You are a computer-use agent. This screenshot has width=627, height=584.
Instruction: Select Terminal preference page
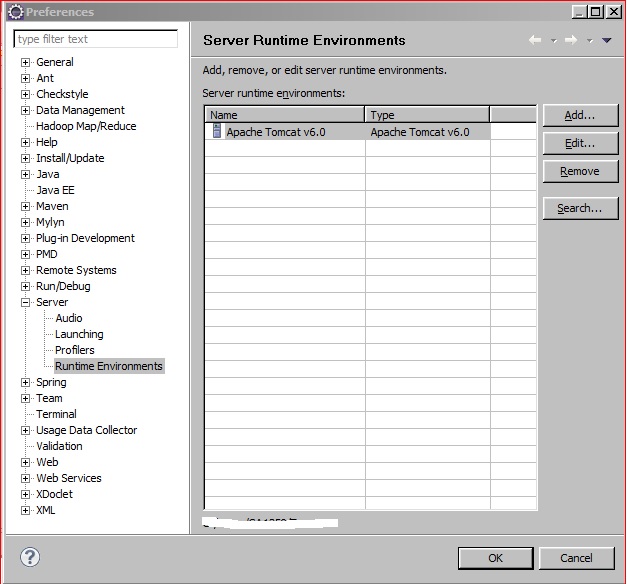pos(56,414)
